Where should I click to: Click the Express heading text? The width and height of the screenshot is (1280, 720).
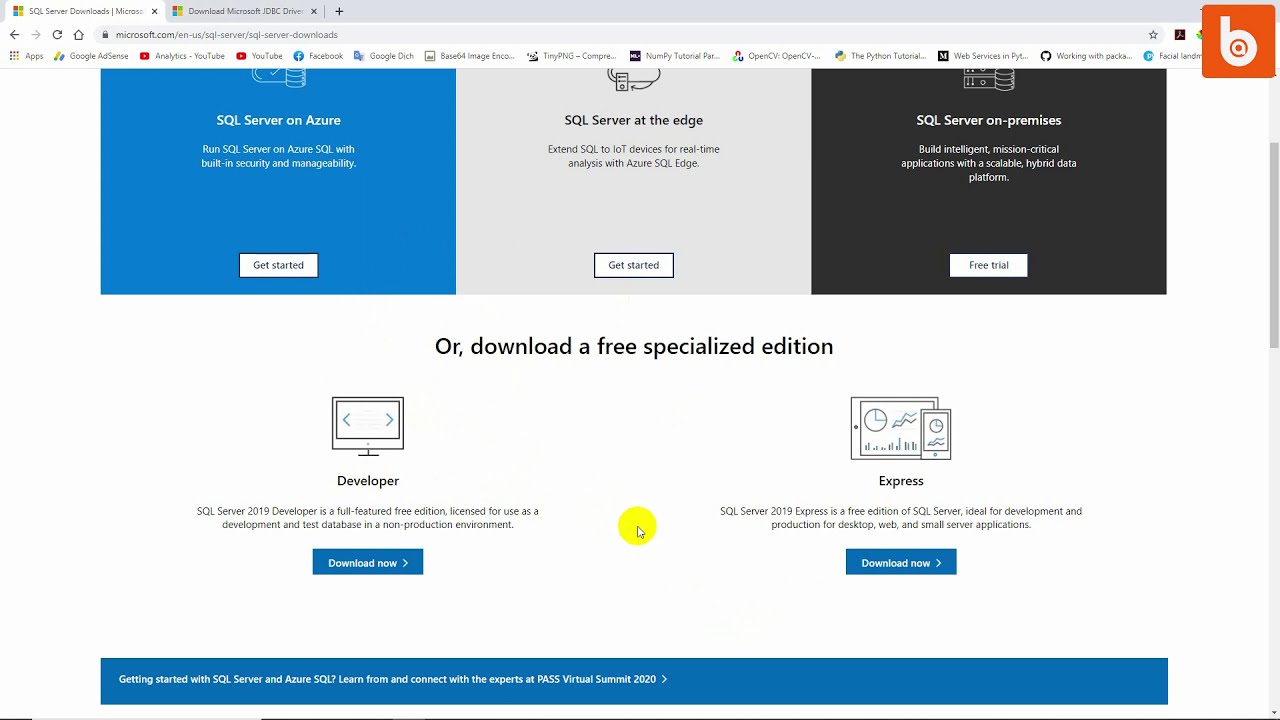(901, 481)
